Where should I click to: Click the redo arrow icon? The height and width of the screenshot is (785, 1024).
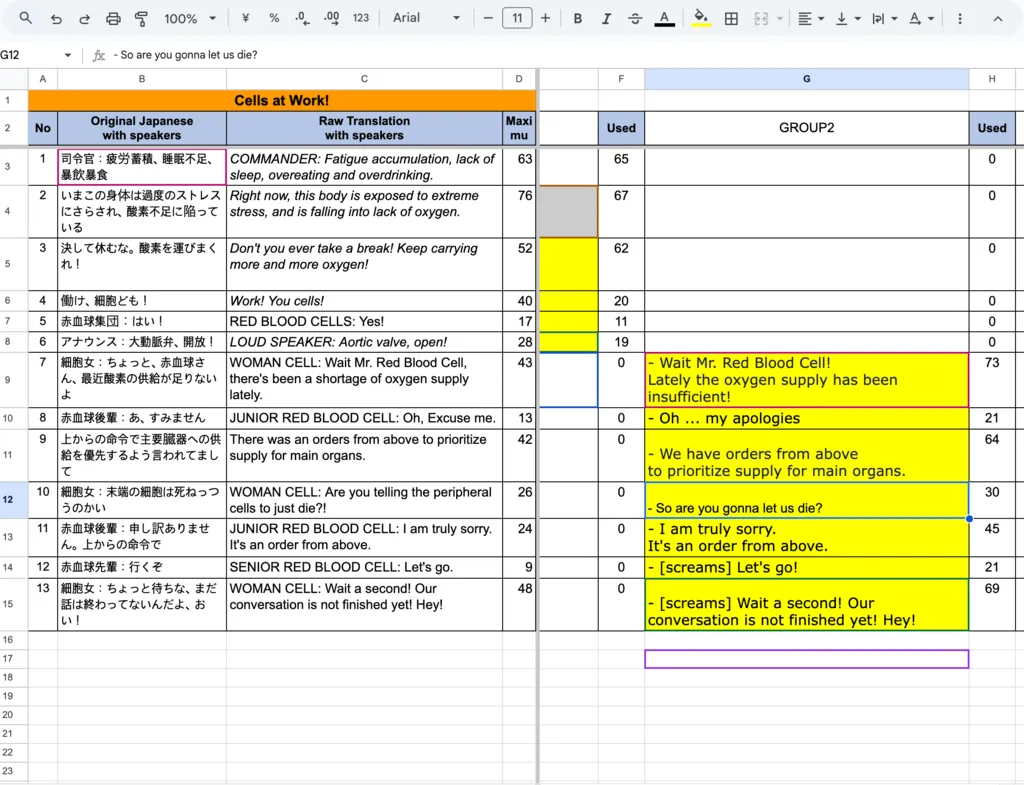click(x=84, y=18)
